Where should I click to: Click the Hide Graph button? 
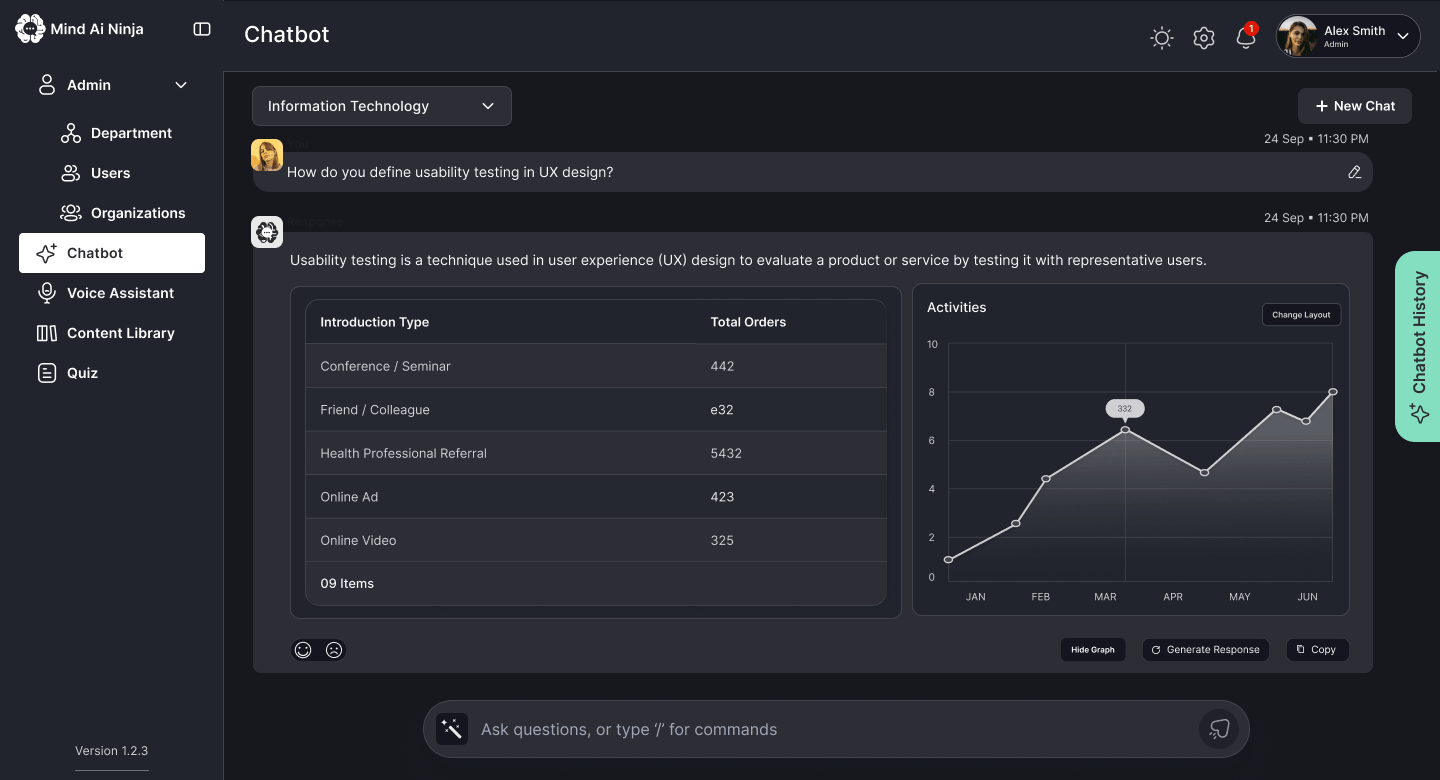coord(1093,650)
